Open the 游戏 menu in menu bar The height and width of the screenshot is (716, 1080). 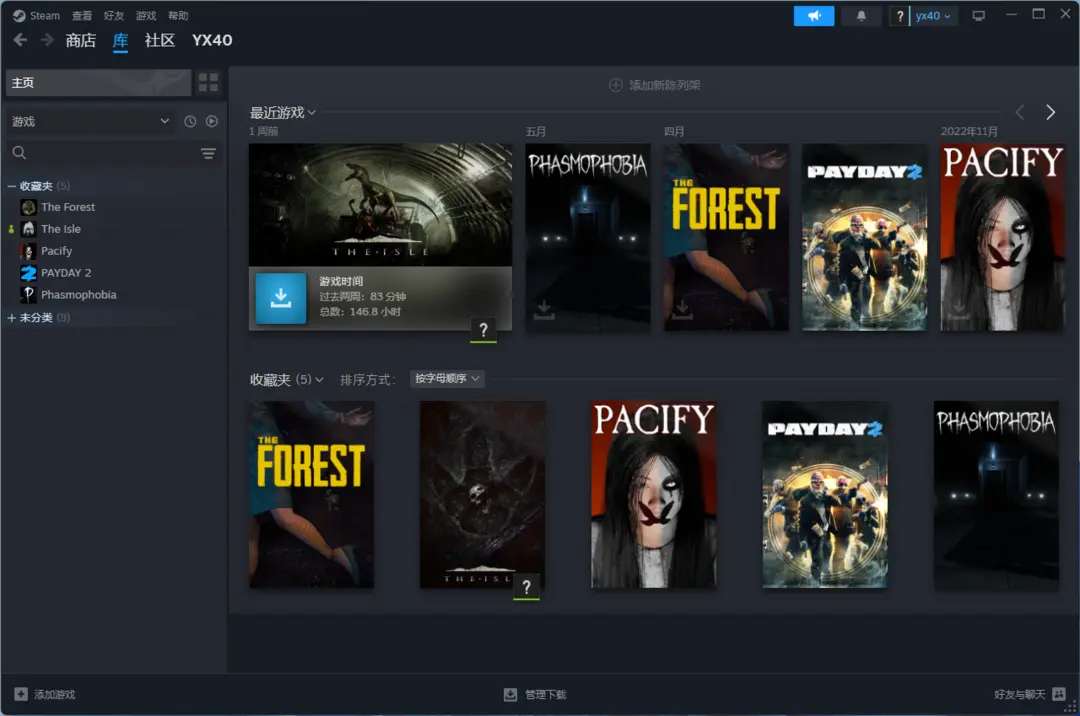click(145, 15)
